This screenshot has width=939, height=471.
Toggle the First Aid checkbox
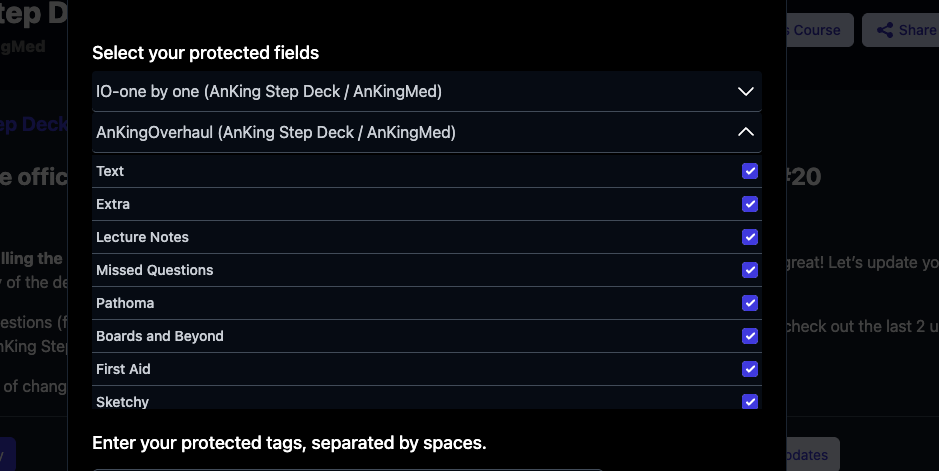coord(750,369)
